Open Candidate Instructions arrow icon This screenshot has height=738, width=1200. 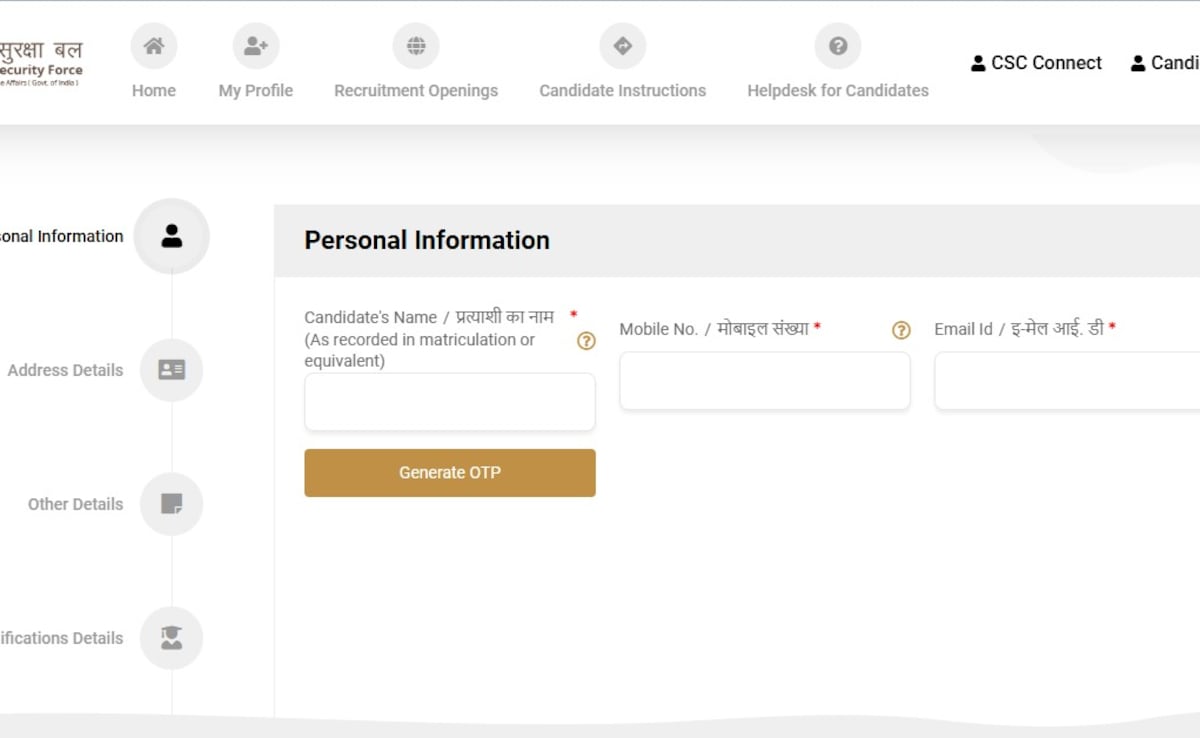pyautogui.click(x=622, y=46)
